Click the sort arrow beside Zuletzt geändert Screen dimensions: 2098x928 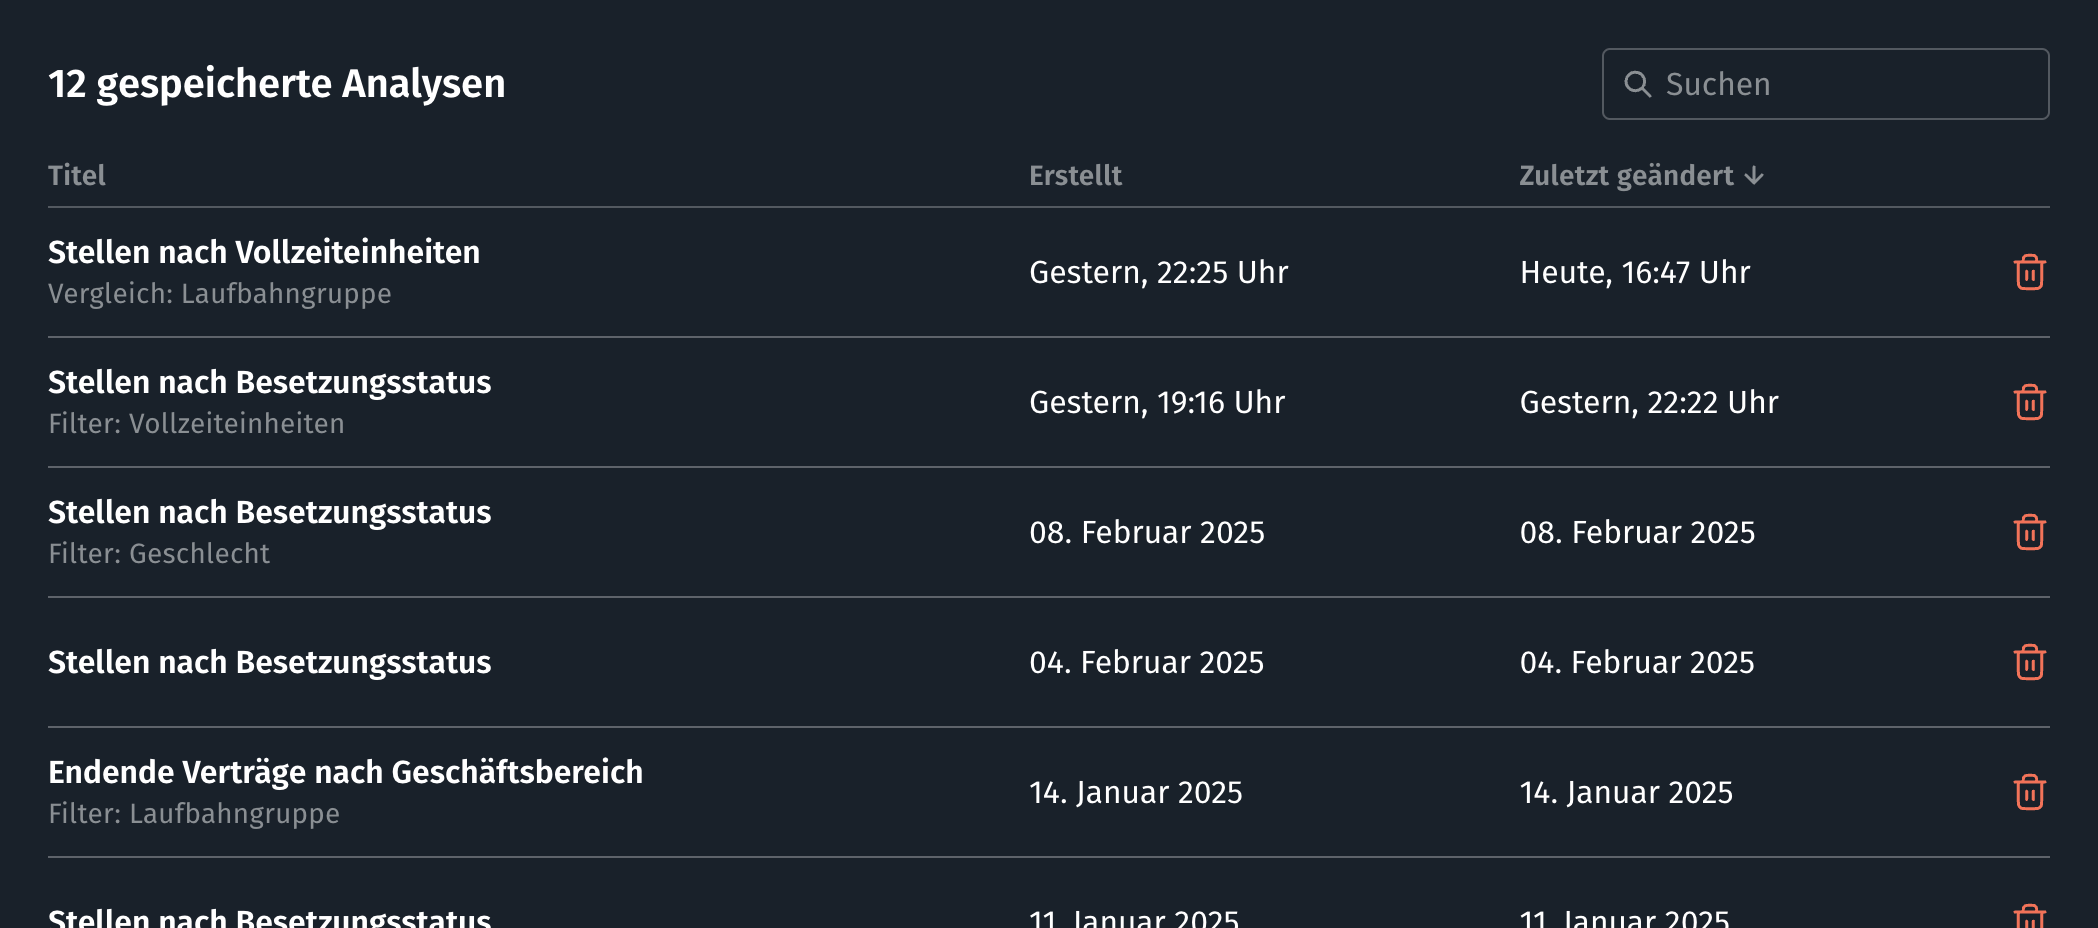point(1754,176)
